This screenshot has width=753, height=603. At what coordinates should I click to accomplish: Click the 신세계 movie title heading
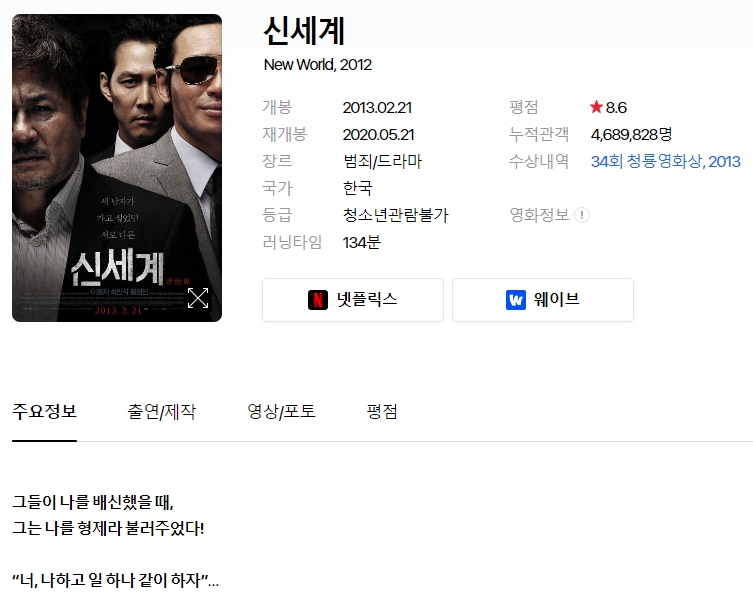pos(304,31)
